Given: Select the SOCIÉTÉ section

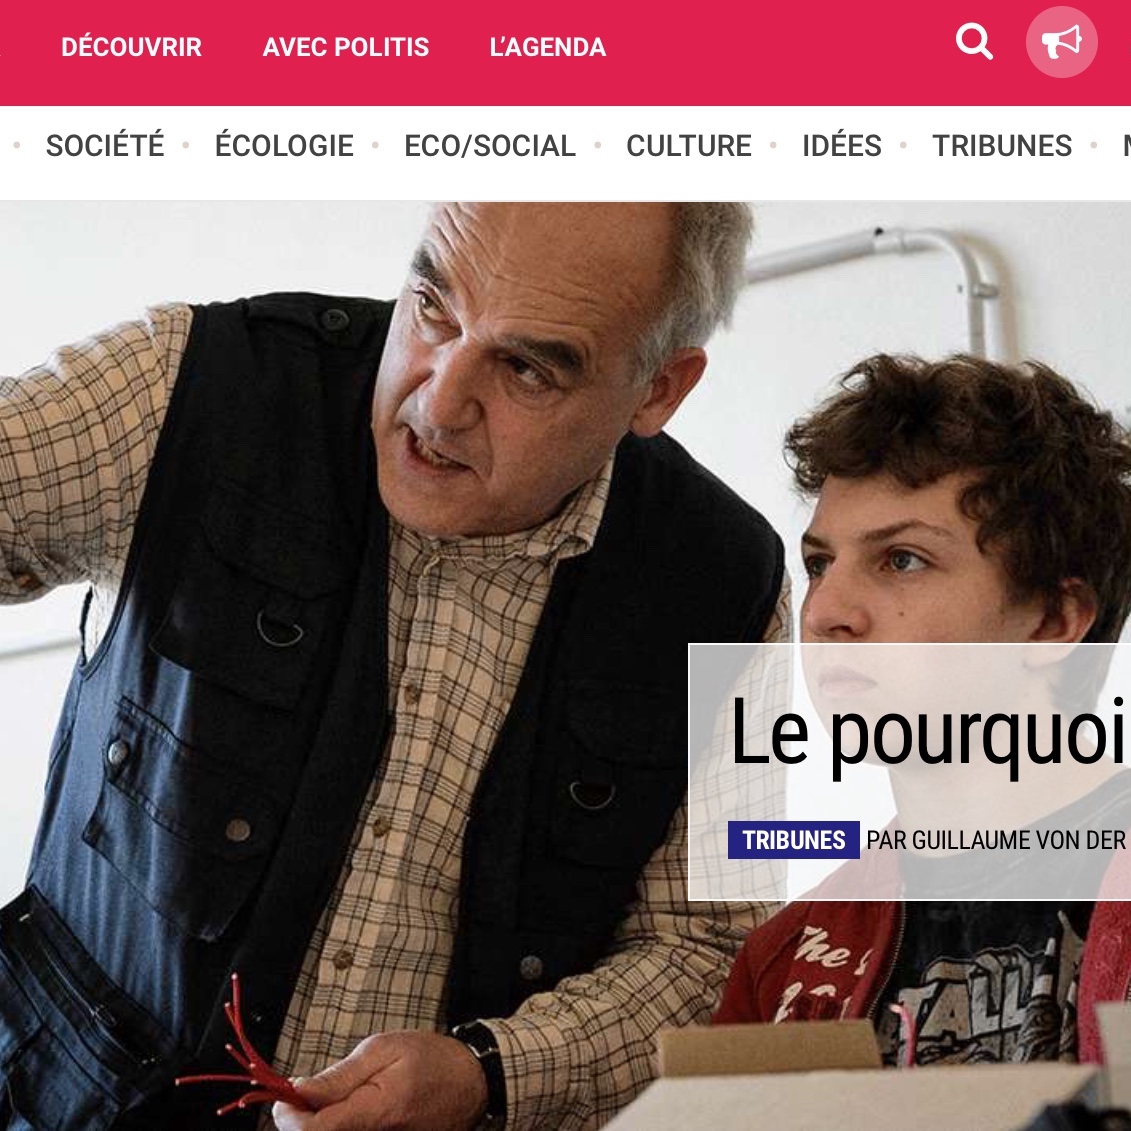Looking at the screenshot, I should click(105, 146).
